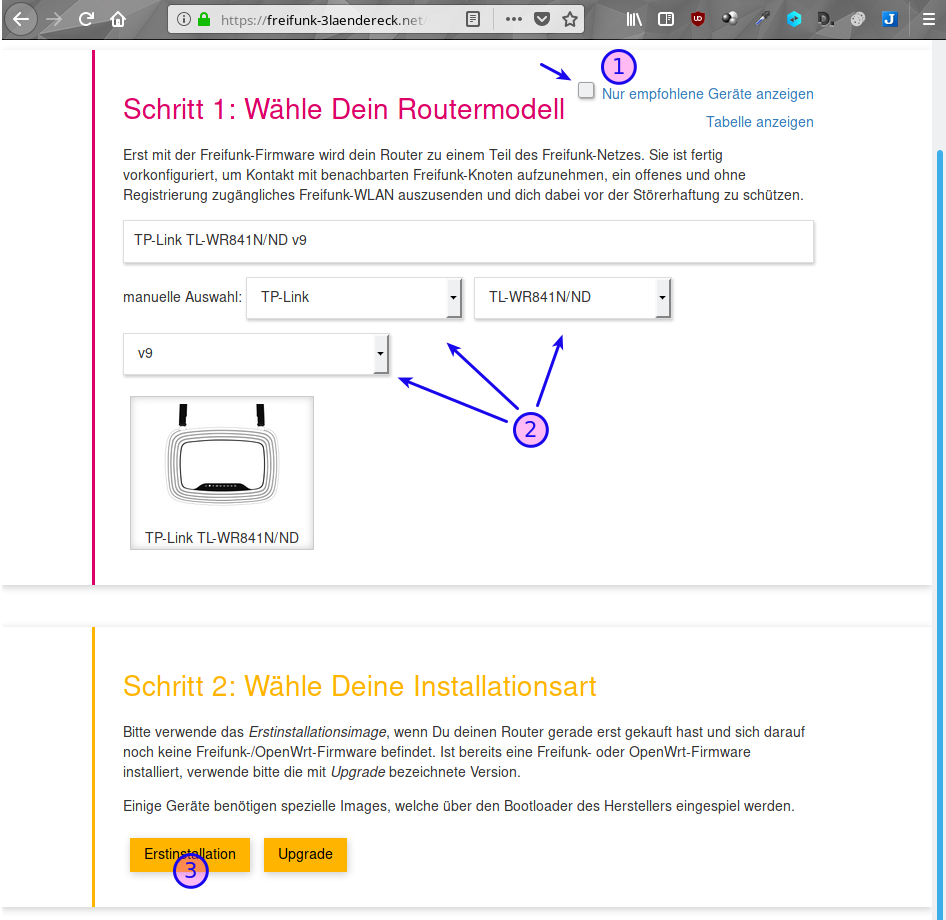Open the cookie extension icon
The width and height of the screenshot is (946, 920).
(857, 19)
